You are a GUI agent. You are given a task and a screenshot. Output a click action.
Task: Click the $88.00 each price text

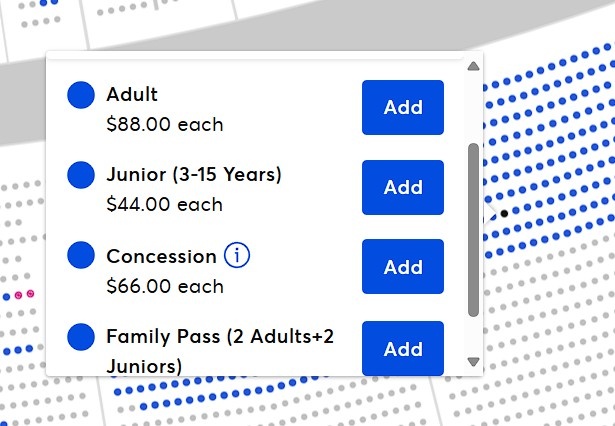[x=164, y=125]
